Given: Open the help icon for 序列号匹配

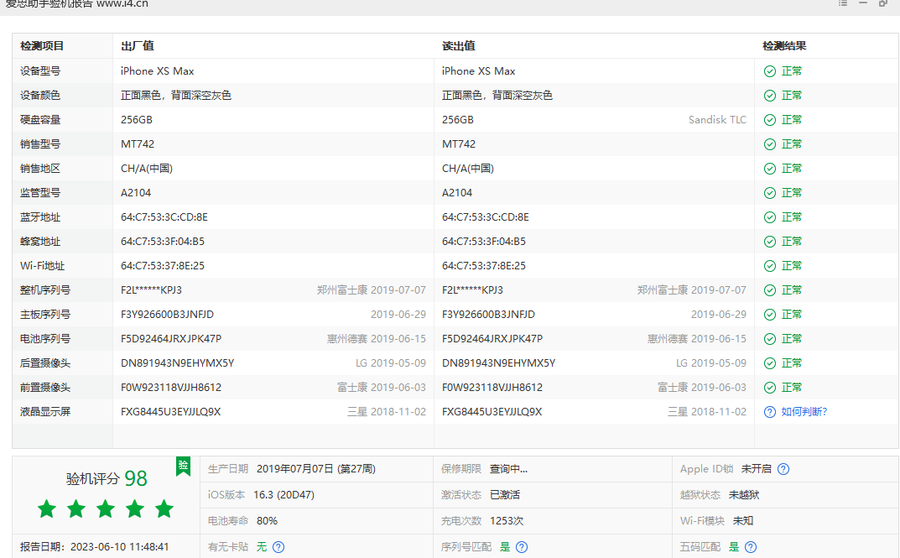Looking at the screenshot, I should pyautogui.click(x=522, y=547).
